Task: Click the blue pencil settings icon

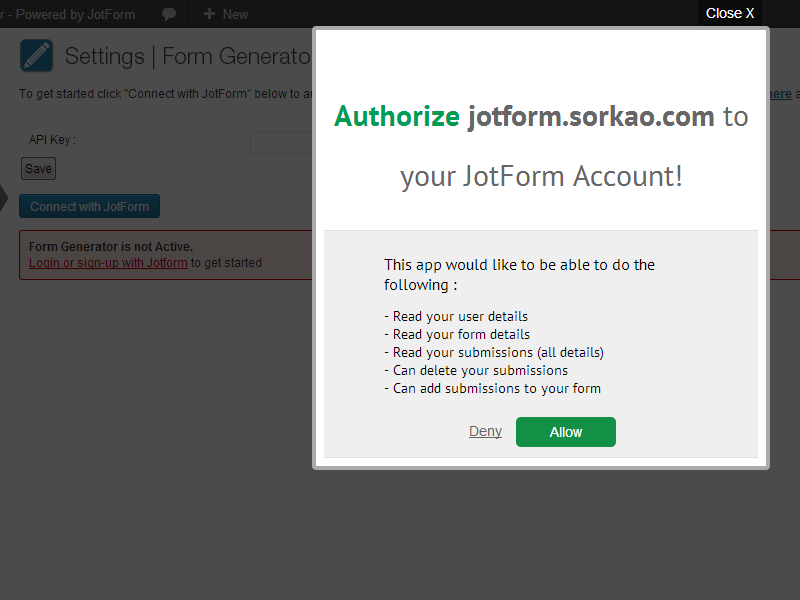Action: coord(37,56)
